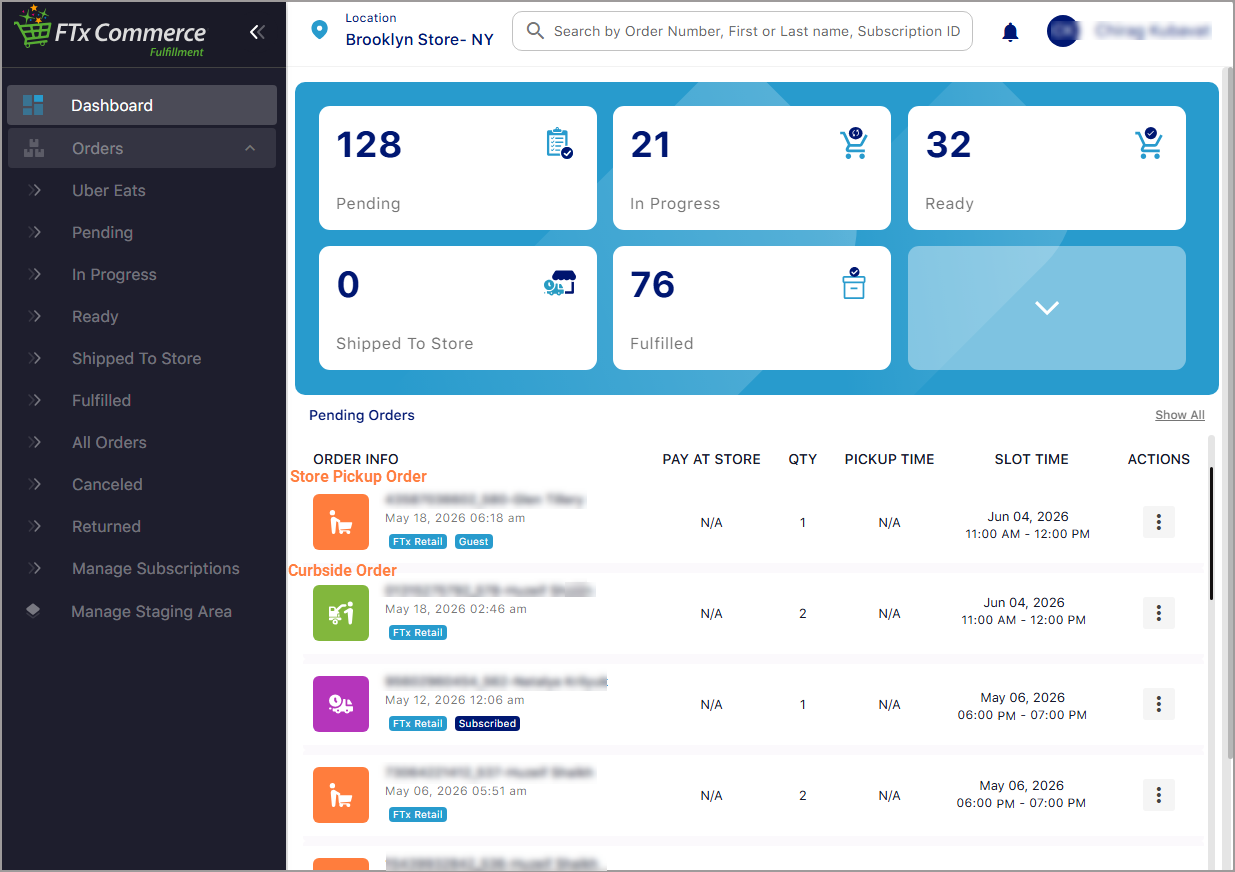Click the Pending clipboard icon on card
The height and width of the screenshot is (872, 1235).
559,144
